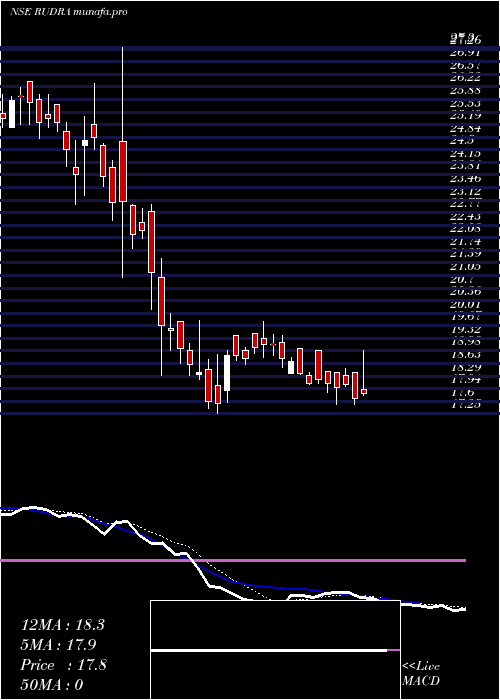Click the white horizontal line inside MACD box

pyautogui.click(x=269, y=651)
